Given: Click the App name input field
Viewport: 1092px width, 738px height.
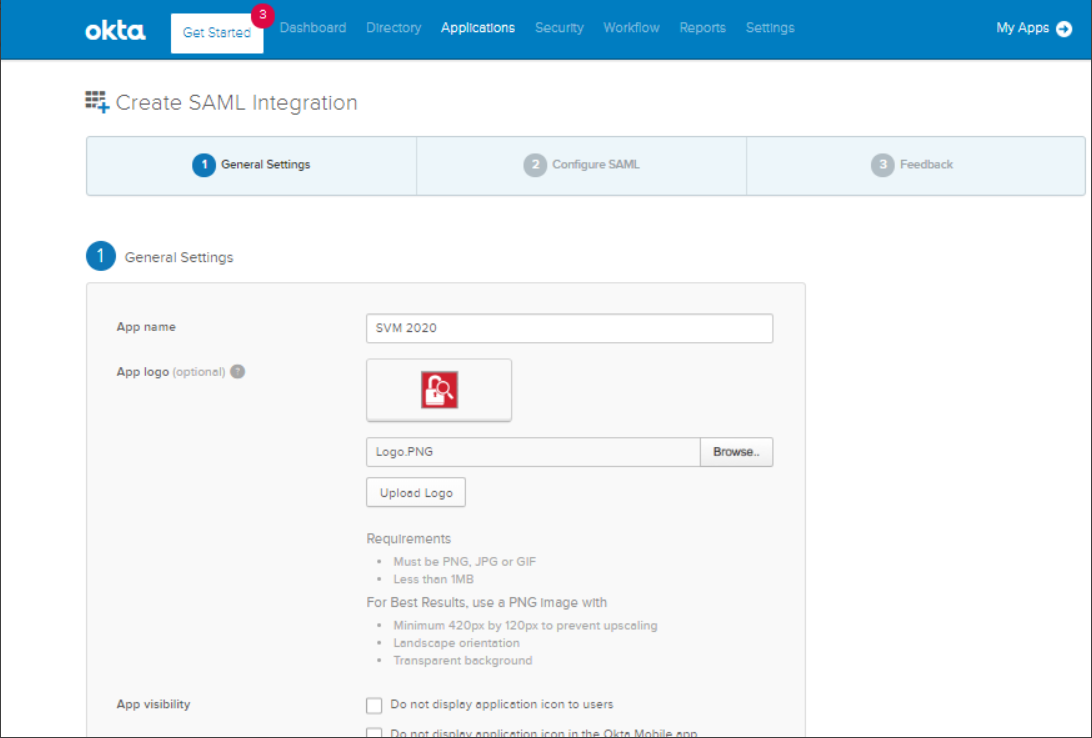Looking at the screenshot, I should point(569,328).
